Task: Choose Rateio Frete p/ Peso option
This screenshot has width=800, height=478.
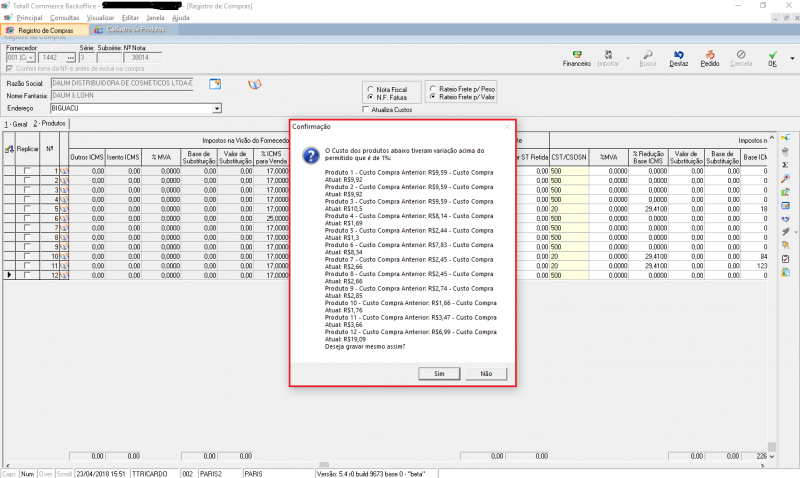Action: tap(431, 89)
